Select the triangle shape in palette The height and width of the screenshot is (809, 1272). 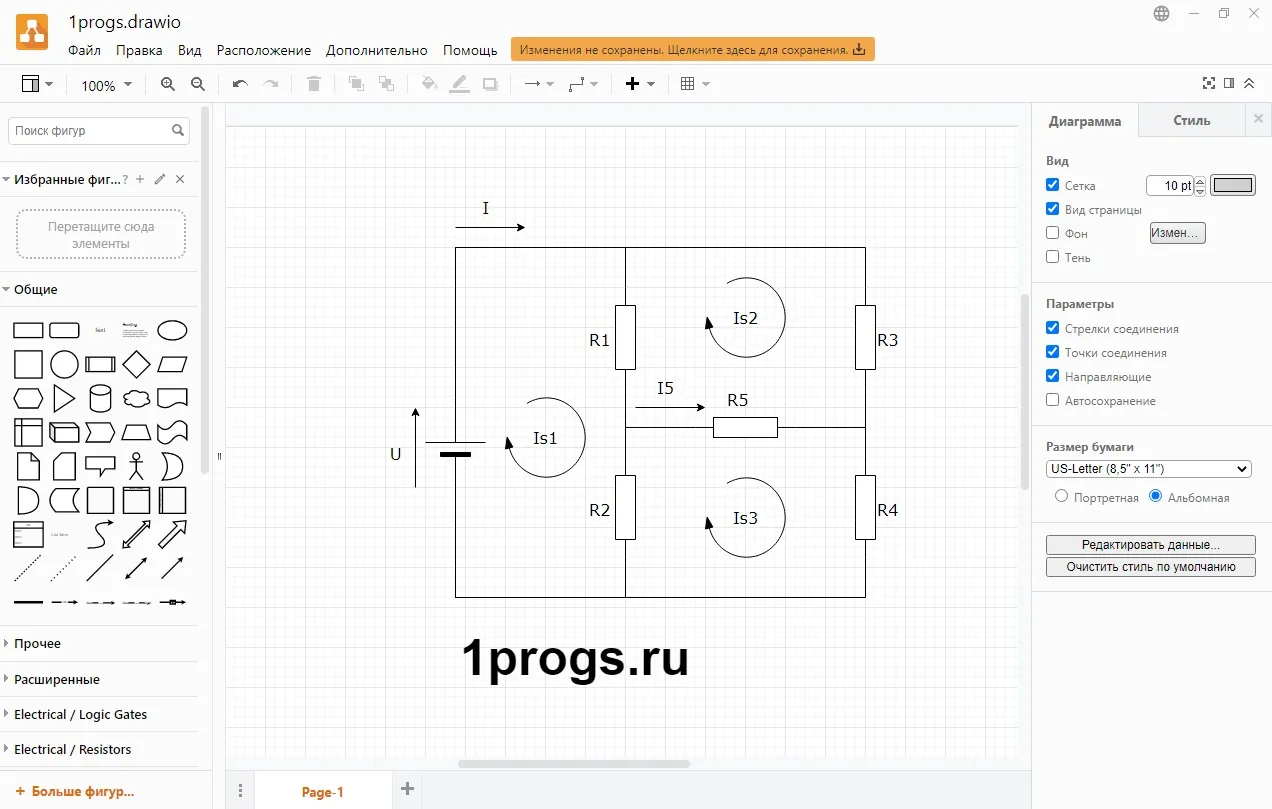point(64,399)
